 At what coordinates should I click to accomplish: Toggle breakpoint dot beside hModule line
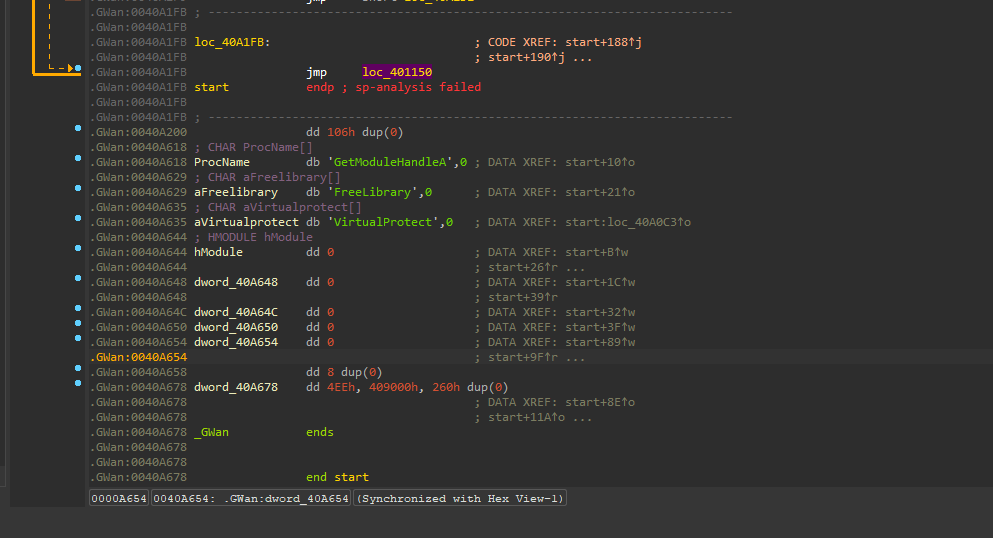click(78, 248)
